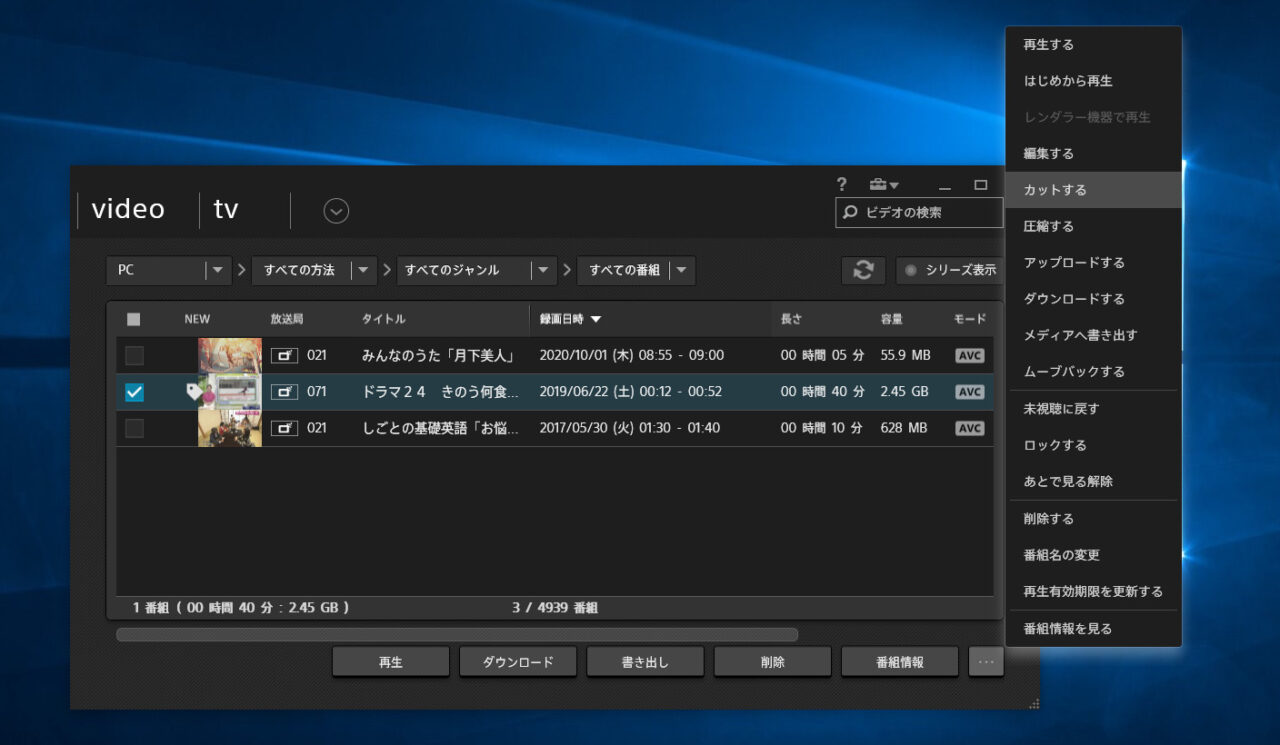Image resolution: width=1280 pixels, height=745 pixels.
Task: Click the broadcast icon beside channel 071
Action: pyautogui.click(x=284, y=392)
